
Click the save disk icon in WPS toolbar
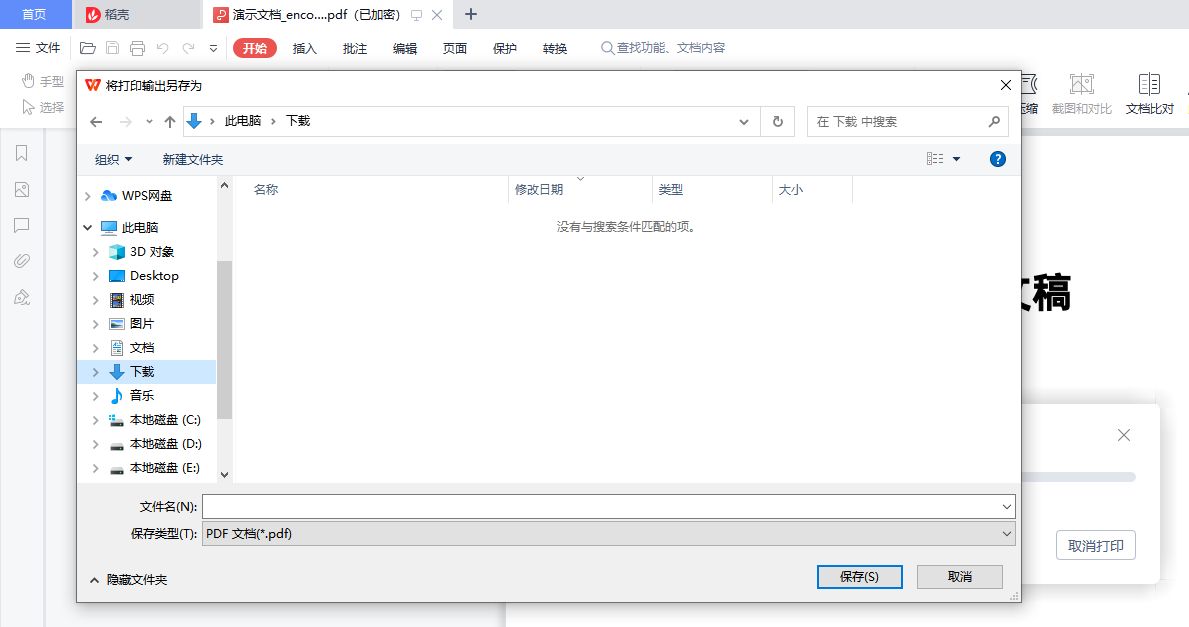(112, 49)
